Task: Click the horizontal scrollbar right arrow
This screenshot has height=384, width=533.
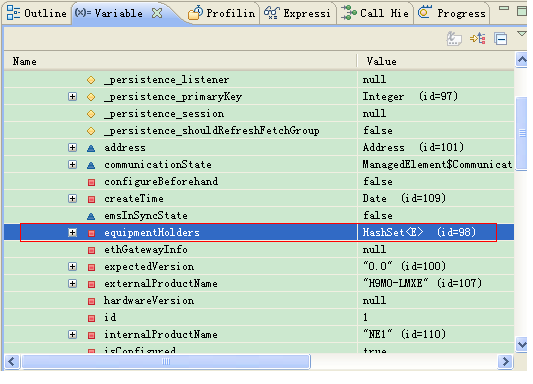Action: [x=505, y=361]
